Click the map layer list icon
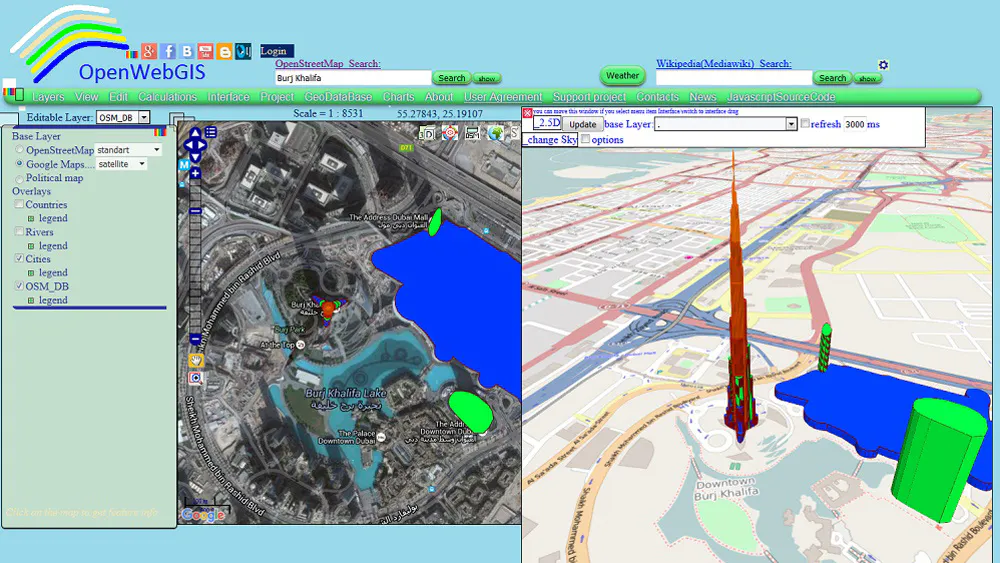Viewport: 1000px width, 563px height. pyautogui.click(x=211, y=132)
